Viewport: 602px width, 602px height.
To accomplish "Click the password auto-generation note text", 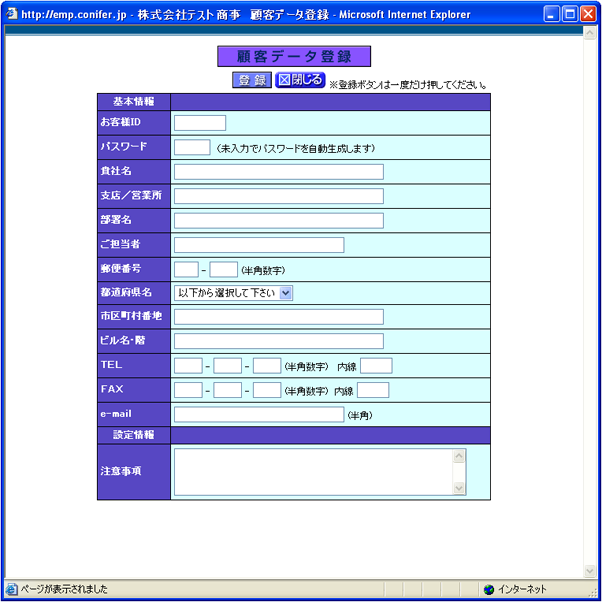I will 295,148.
